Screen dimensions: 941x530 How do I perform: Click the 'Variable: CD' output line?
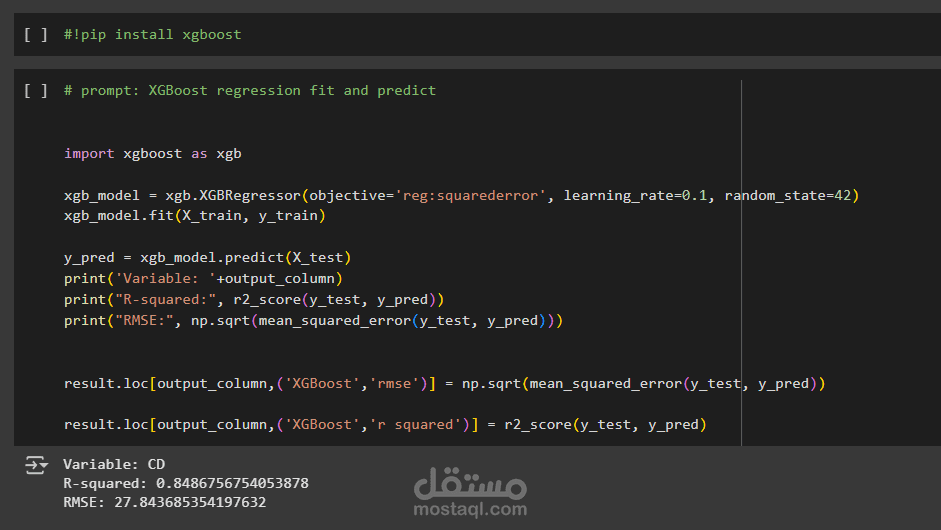[x=114, y=465]
